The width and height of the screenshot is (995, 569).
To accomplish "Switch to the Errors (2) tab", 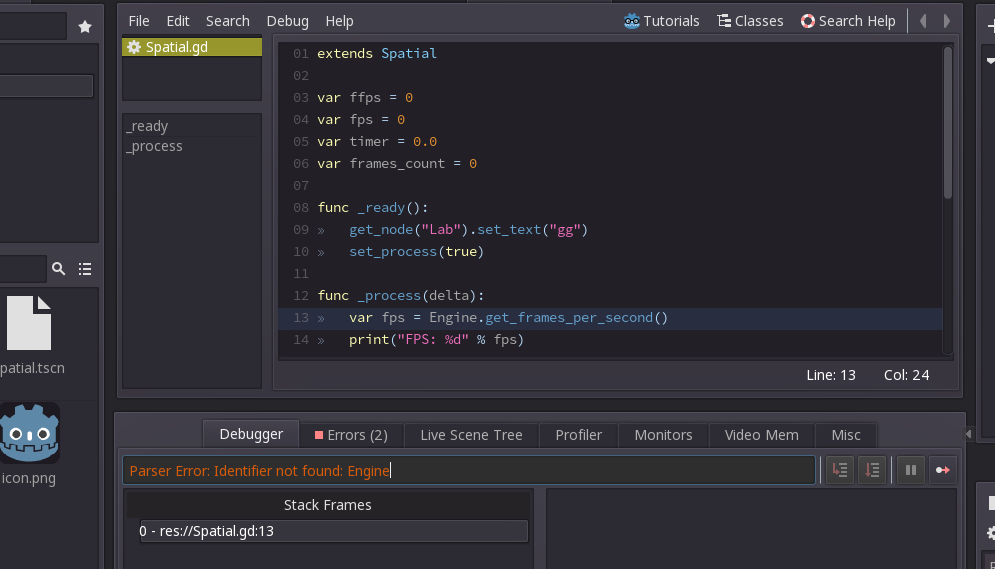I will [x=351, y=435].
